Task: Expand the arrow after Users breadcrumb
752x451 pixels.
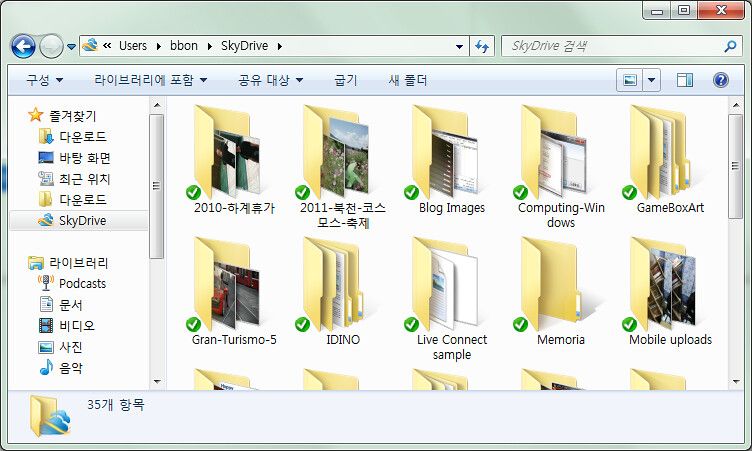Action: tap(159, 47)
